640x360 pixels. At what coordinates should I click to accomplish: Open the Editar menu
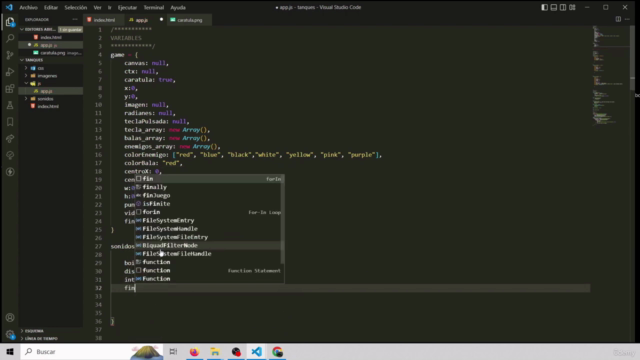[51, 7]
